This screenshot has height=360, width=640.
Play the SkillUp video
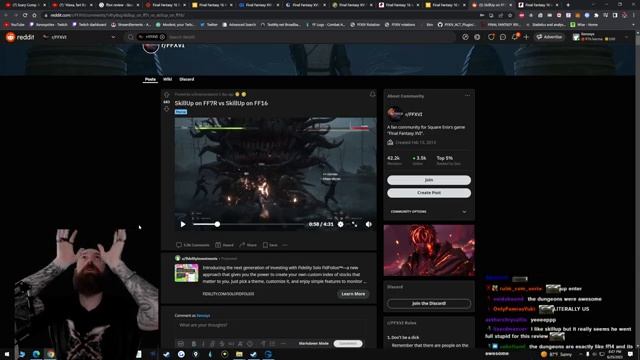(x=183, y=224)
